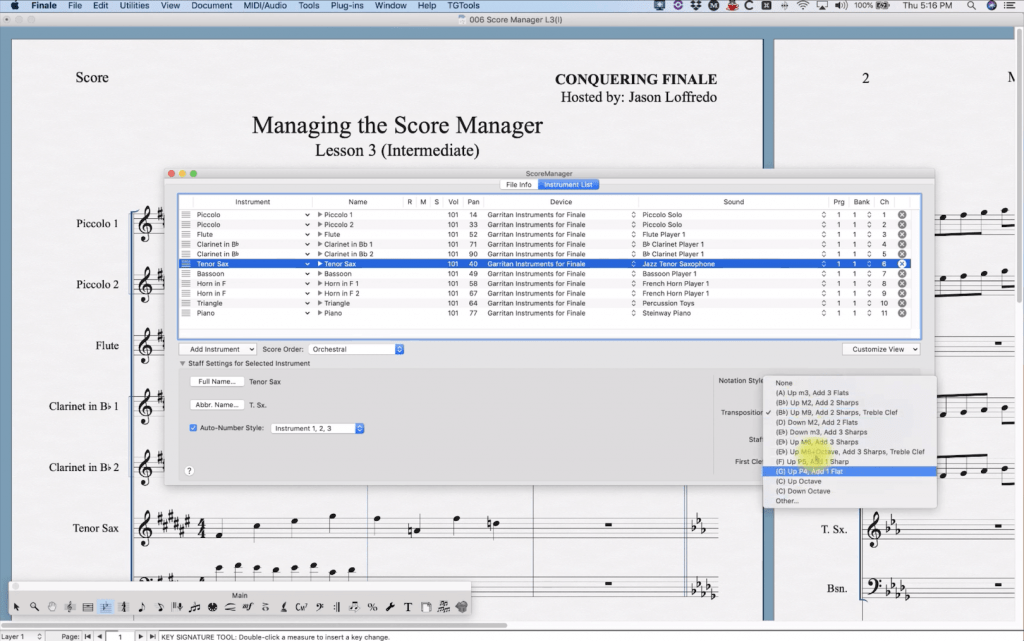Select the Selection arrow tool
The width and height of the screenshot is (1024, 641).
pyautogui.click(x=16, y=606)
